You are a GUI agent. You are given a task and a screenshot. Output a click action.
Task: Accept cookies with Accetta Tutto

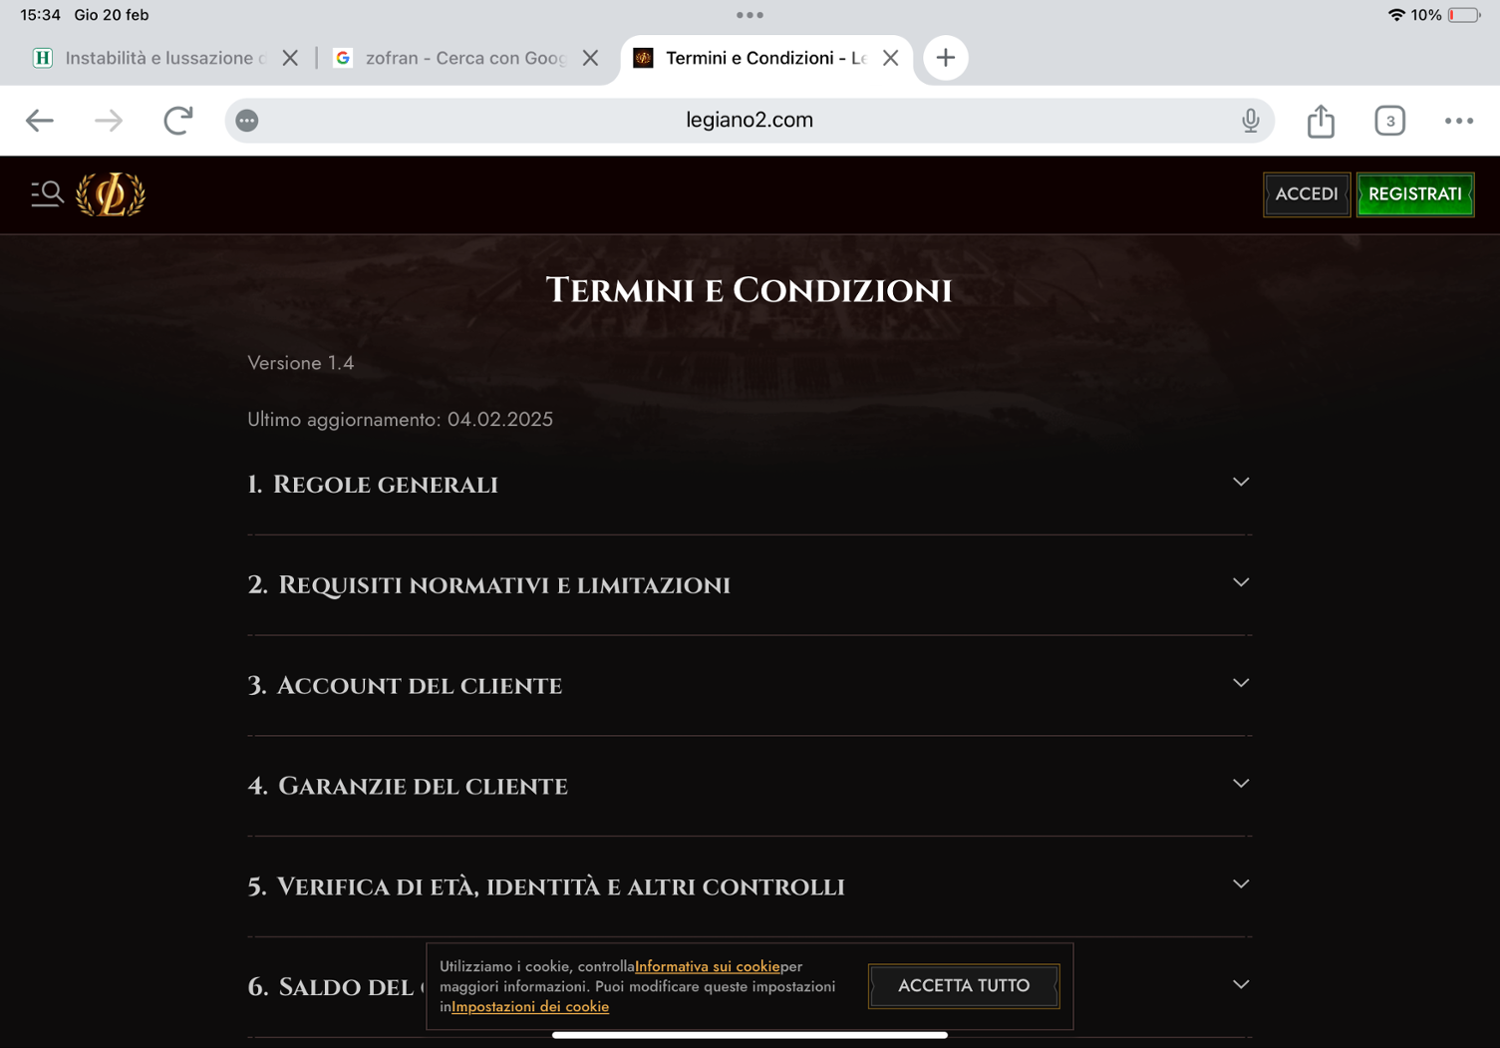[964, 986]
